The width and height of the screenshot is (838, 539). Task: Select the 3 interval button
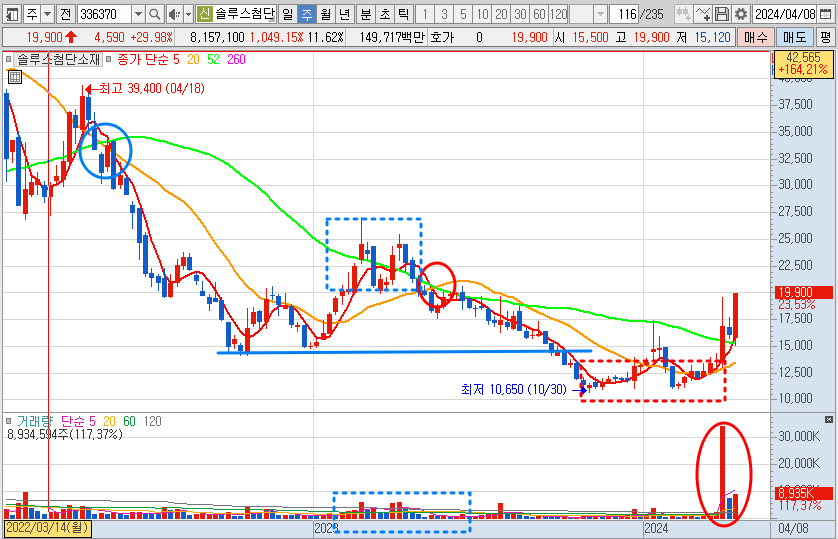(444, 14)
